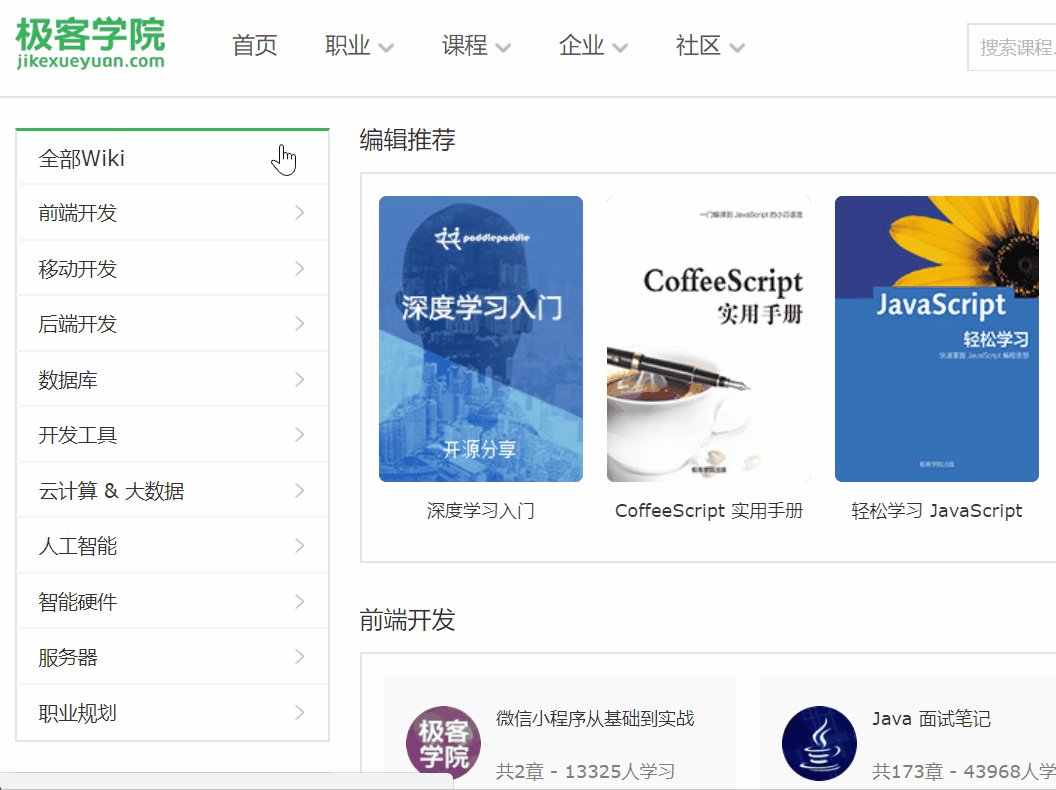Click the Java coffee cup course icon
The image size is (1056, 790).
(820, 744)
